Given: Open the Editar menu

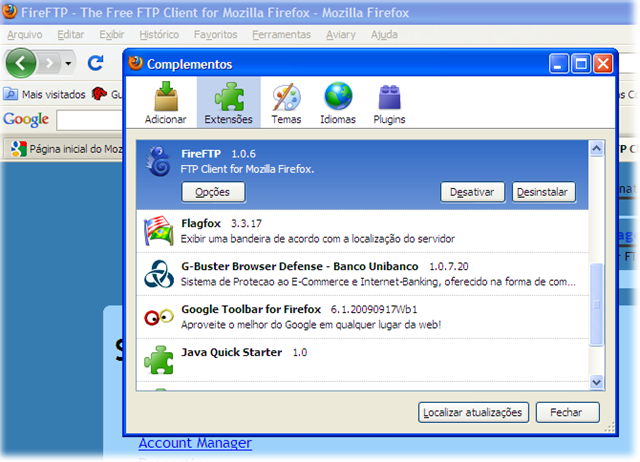Looking at the screenshot, I should (71, 35).
